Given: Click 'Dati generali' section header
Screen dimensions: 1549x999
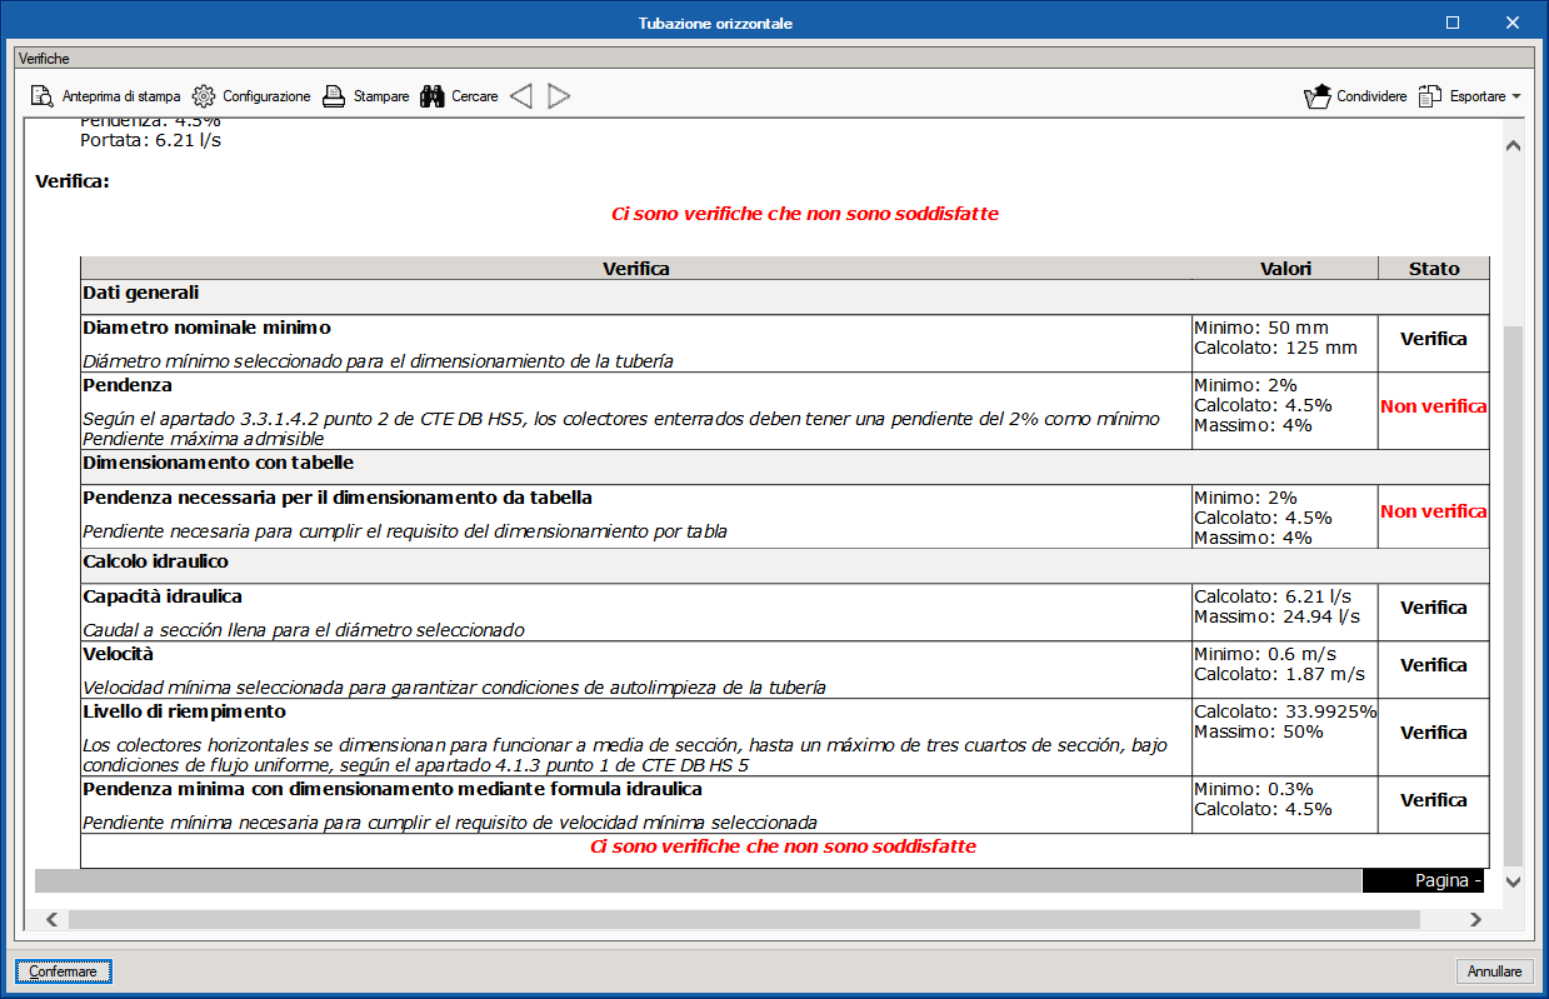Looking at the screenshot, I should click(141, 292).
